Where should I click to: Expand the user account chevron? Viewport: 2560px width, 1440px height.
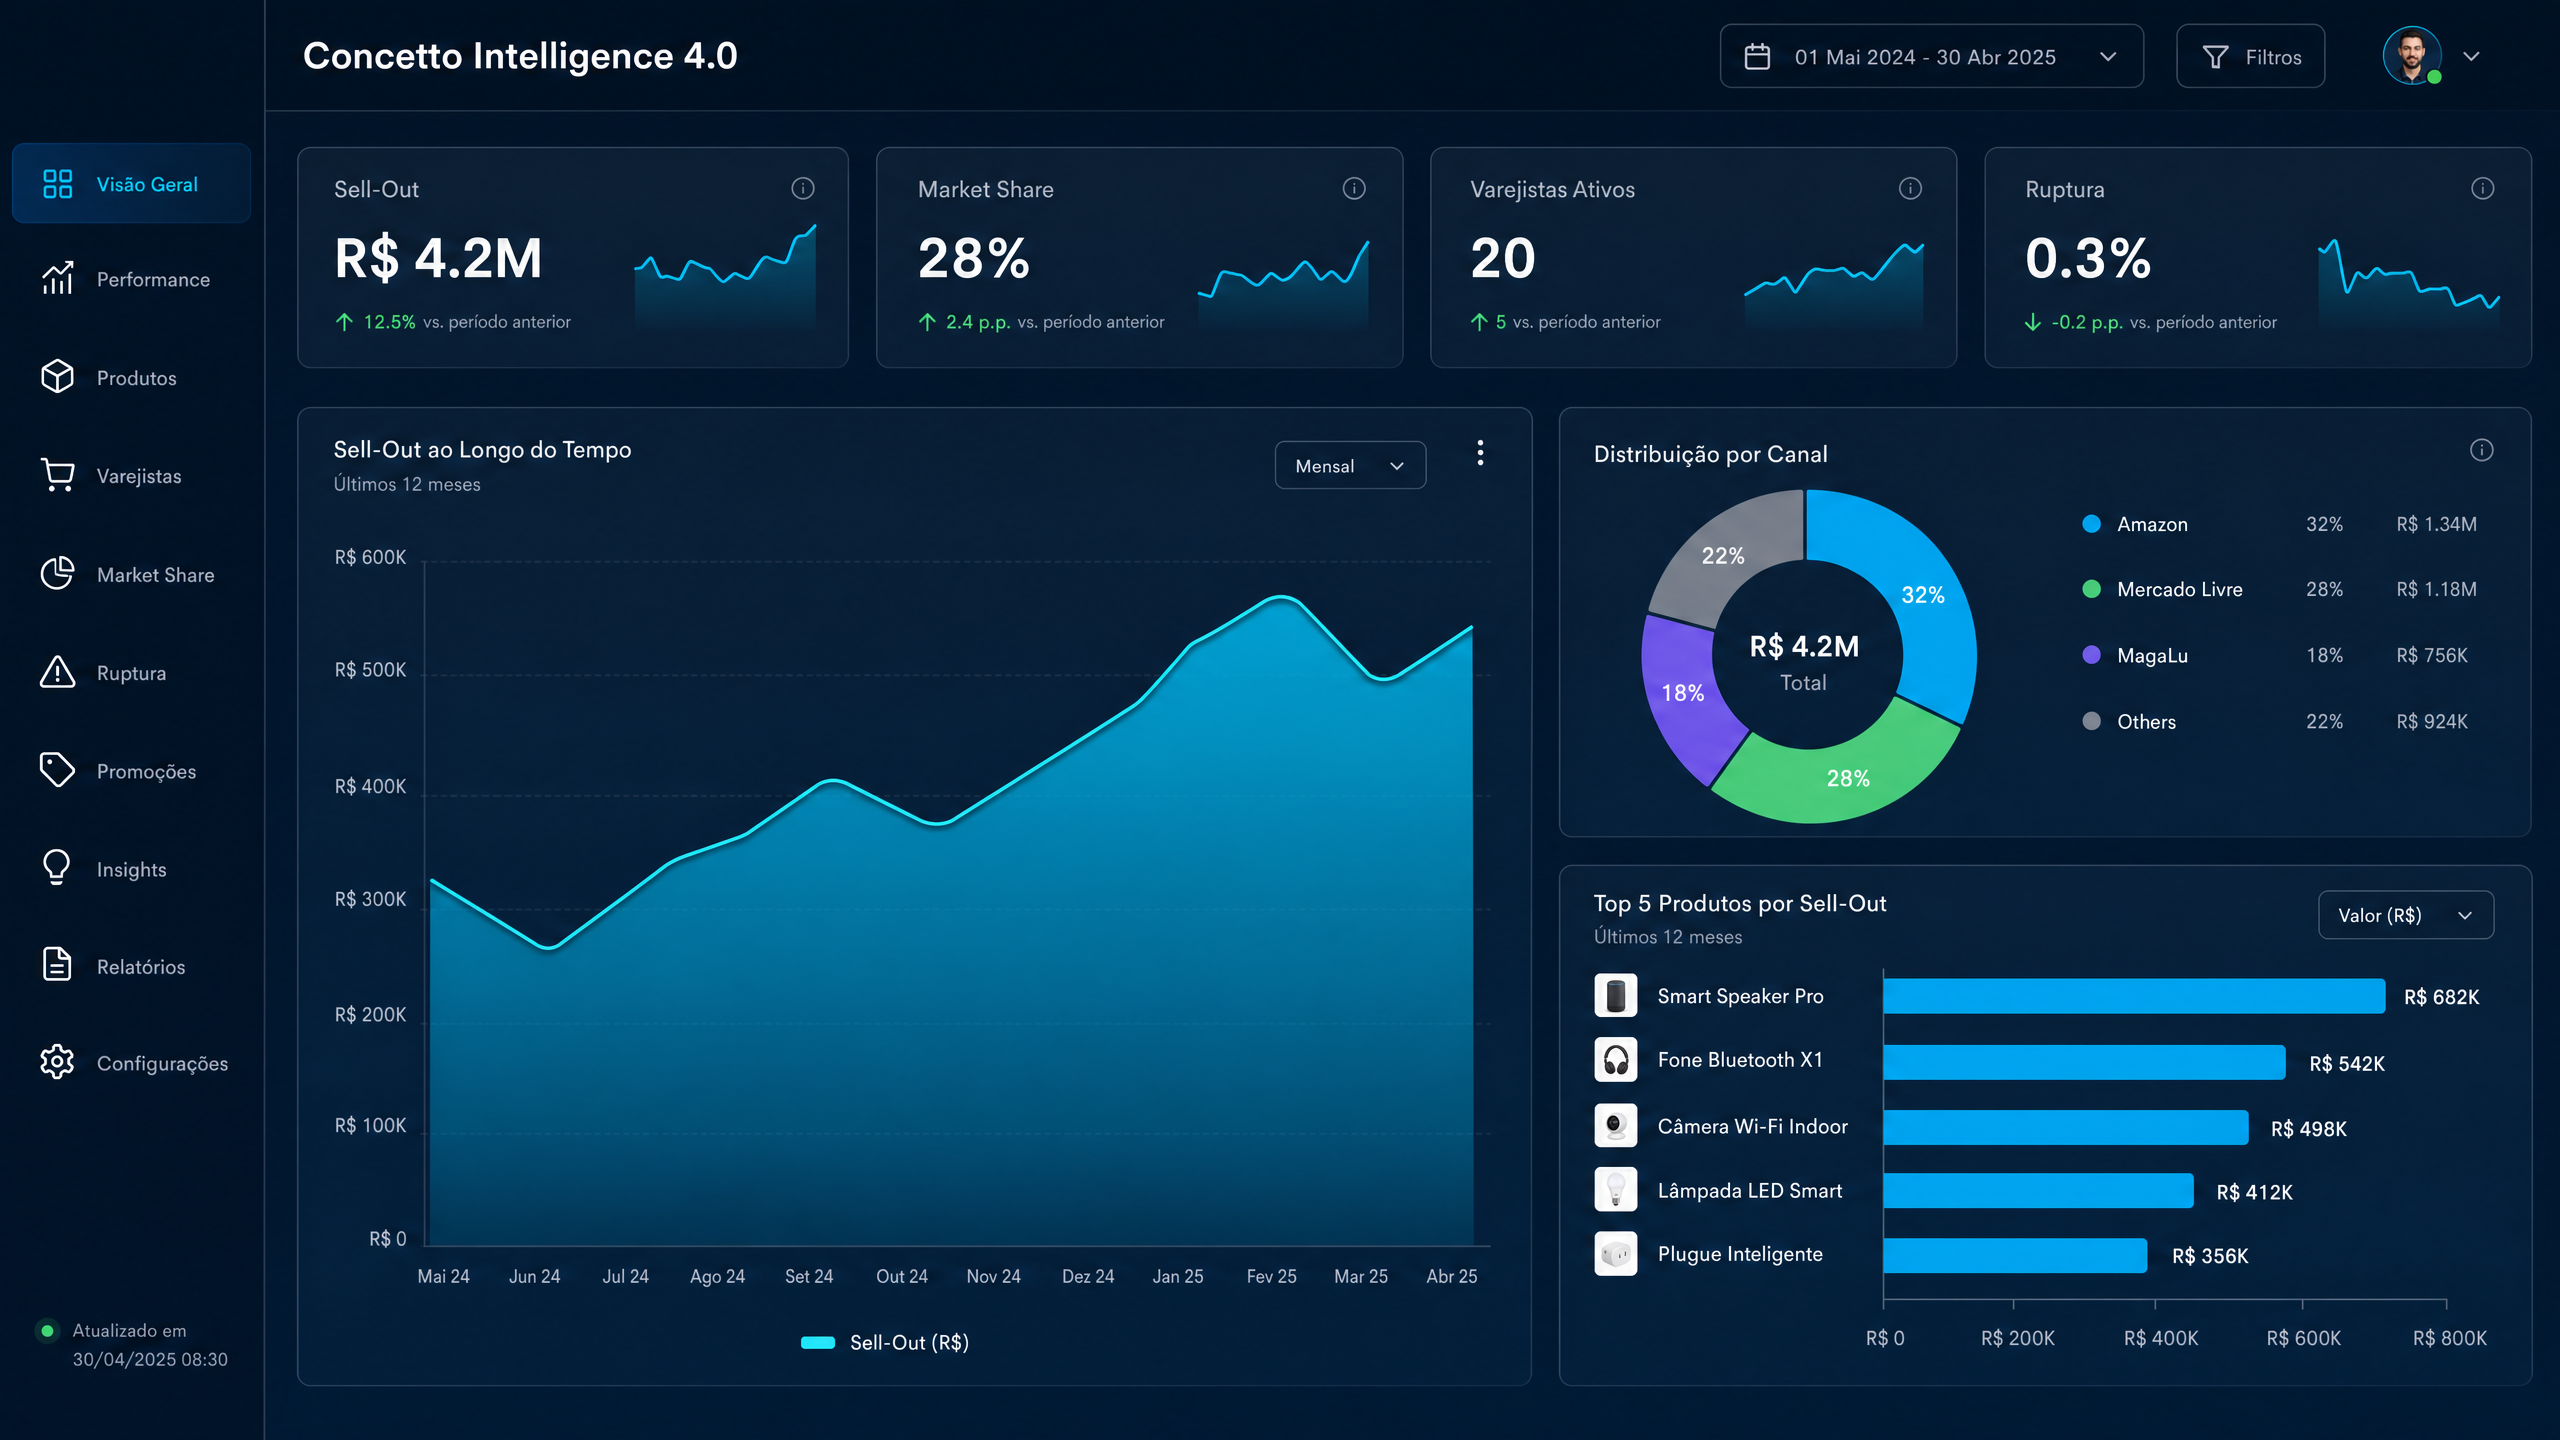(2471, 57)
